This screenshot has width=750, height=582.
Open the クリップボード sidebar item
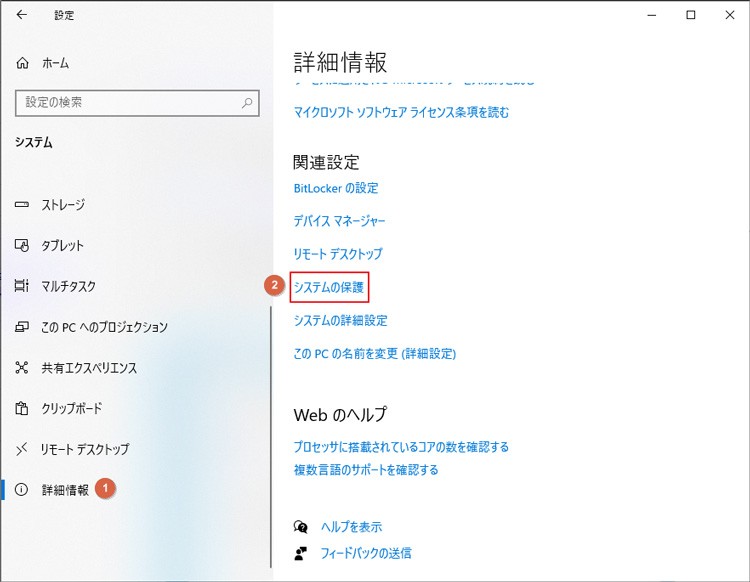coord(71,408)
